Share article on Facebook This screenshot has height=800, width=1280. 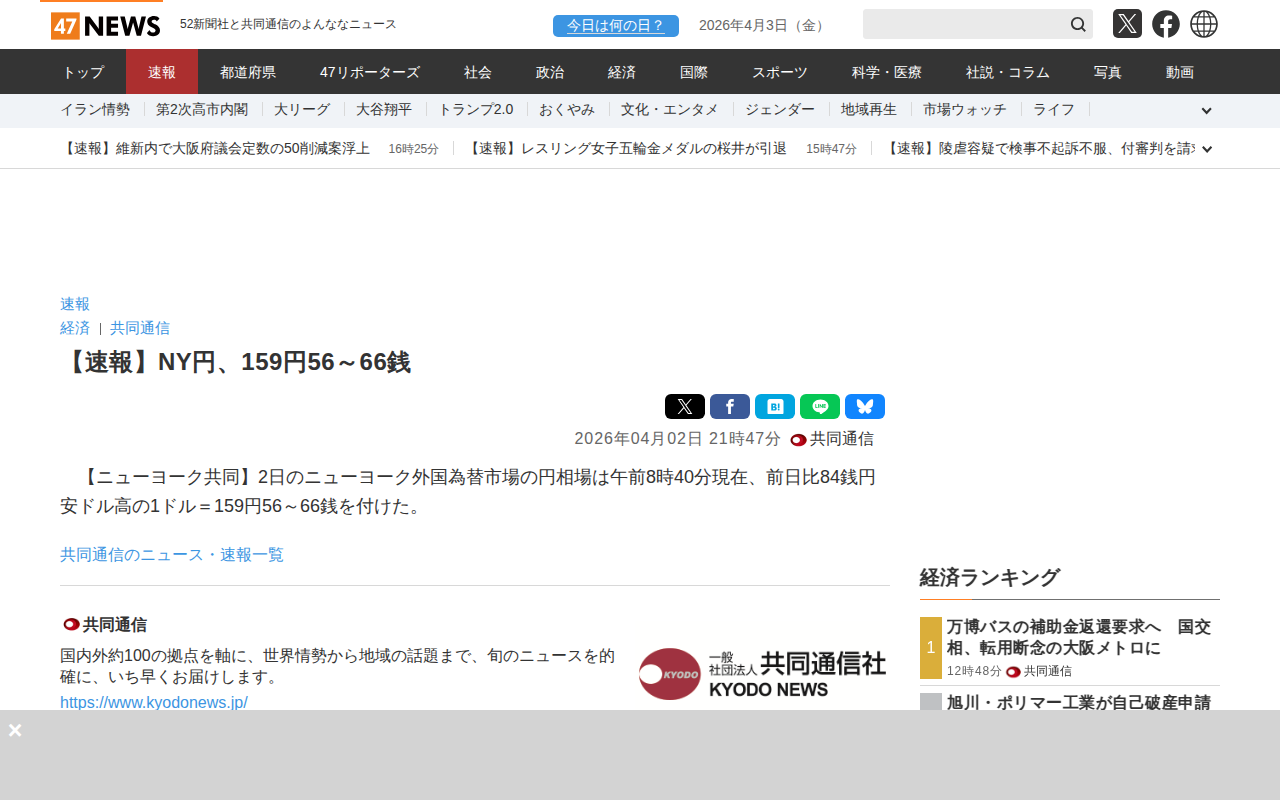(729, 407)
